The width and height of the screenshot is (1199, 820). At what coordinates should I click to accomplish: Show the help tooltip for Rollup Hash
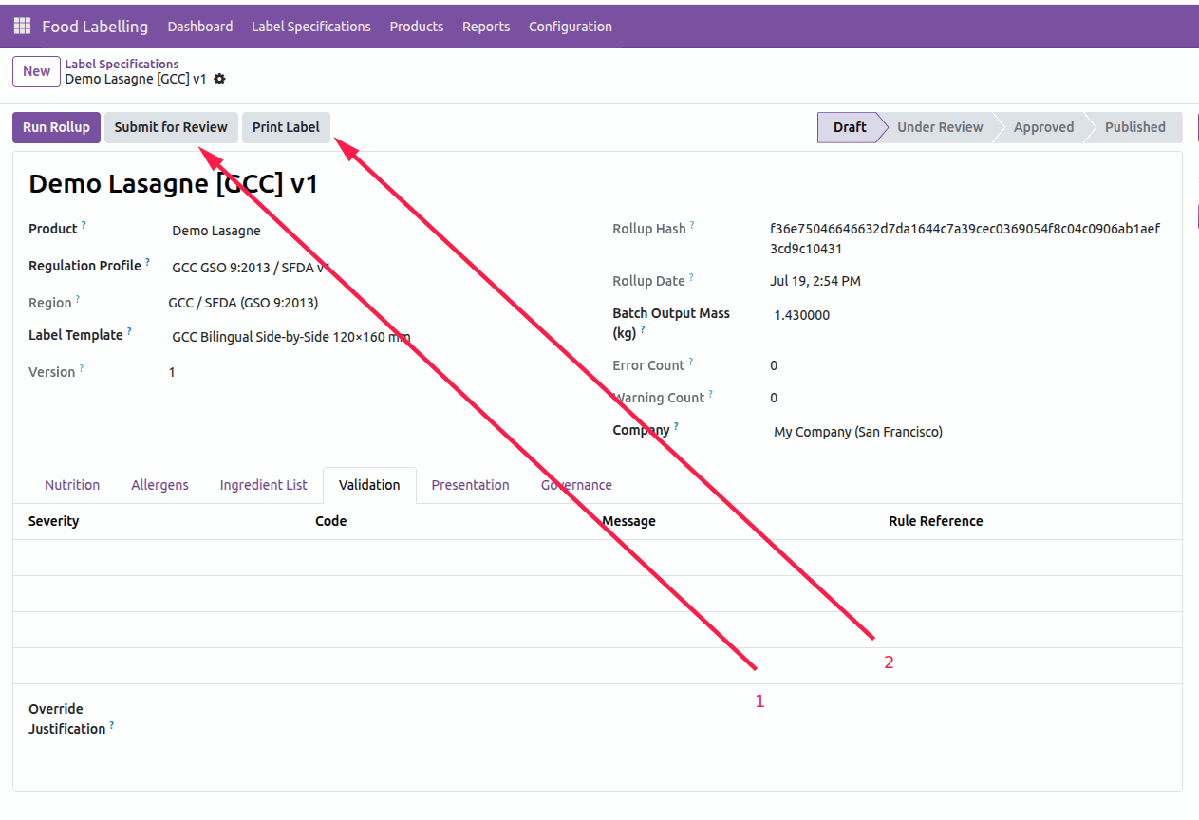(692, 225)
